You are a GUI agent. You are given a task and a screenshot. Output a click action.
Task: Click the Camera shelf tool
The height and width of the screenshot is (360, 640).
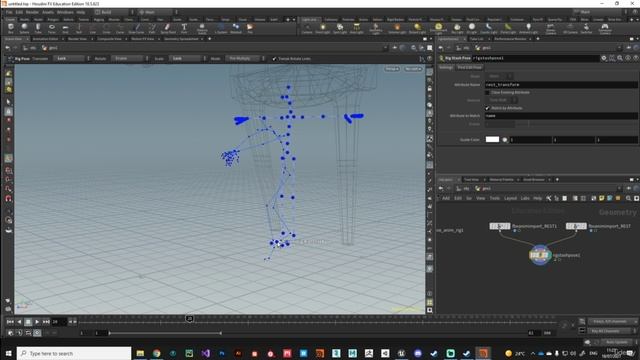[x=307, y=28]
